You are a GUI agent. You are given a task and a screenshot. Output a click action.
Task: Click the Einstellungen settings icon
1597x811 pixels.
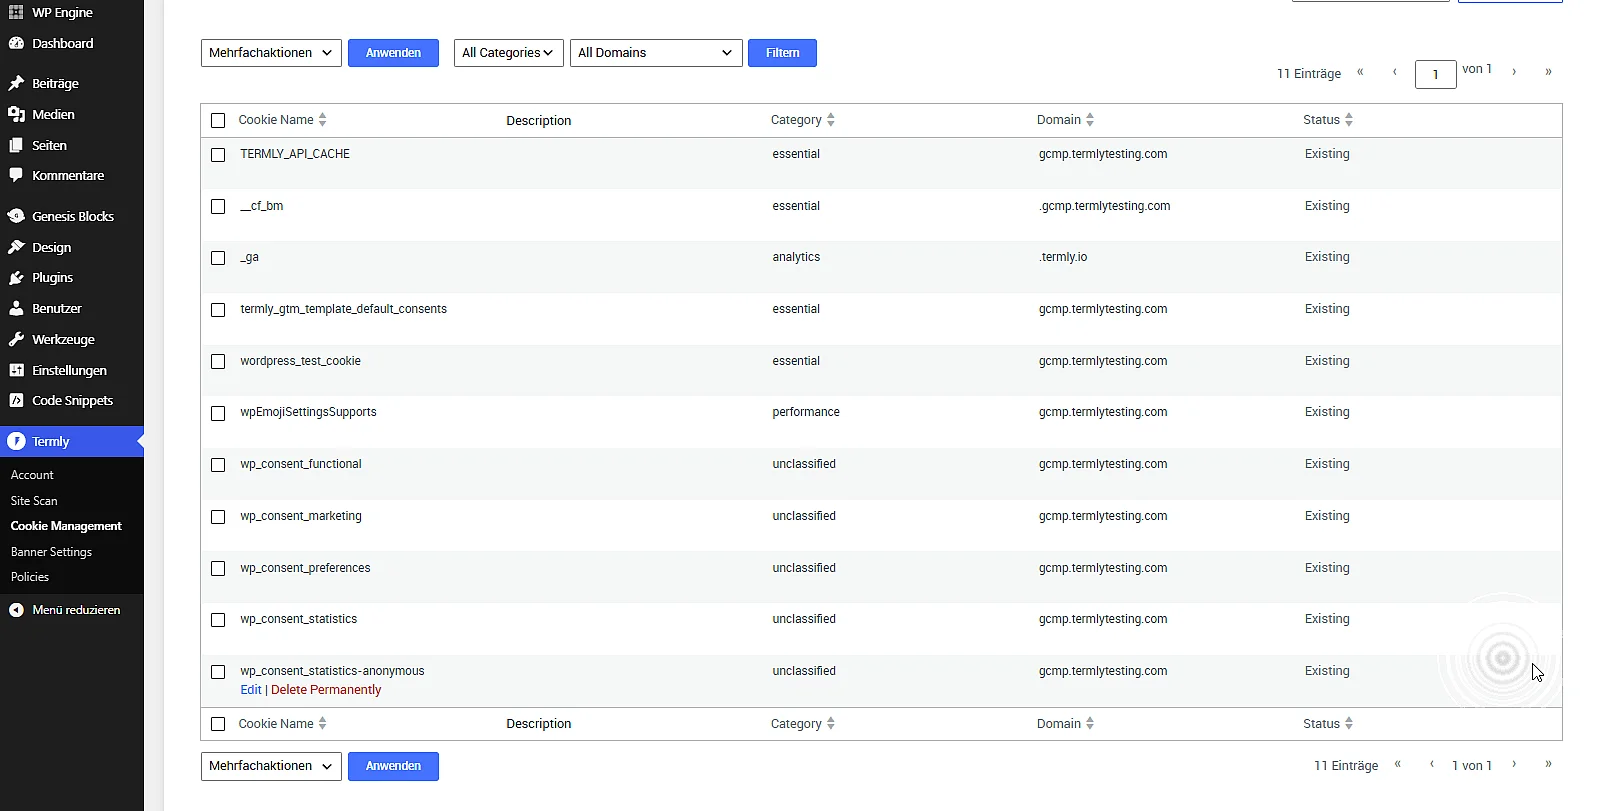coord(16,370)
